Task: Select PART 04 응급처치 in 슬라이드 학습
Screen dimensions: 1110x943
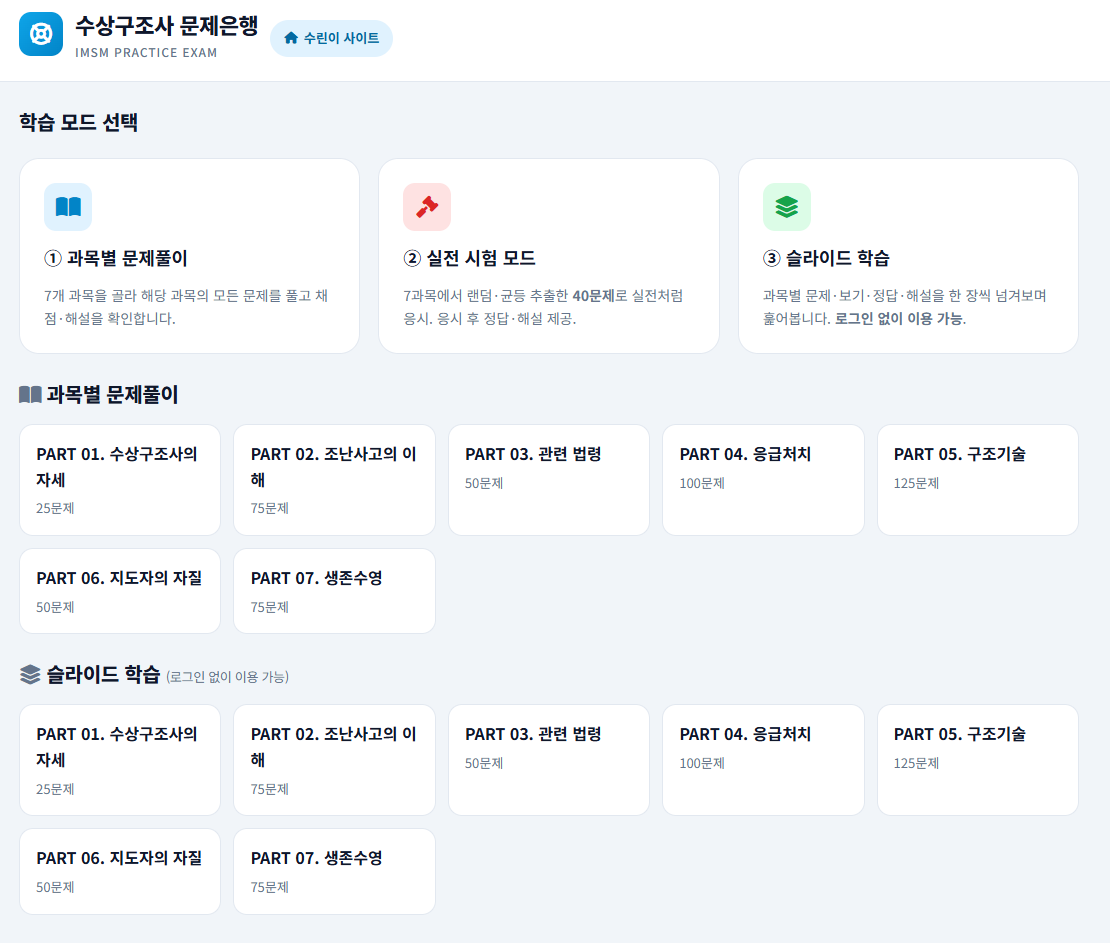Action: coord(763,760)
